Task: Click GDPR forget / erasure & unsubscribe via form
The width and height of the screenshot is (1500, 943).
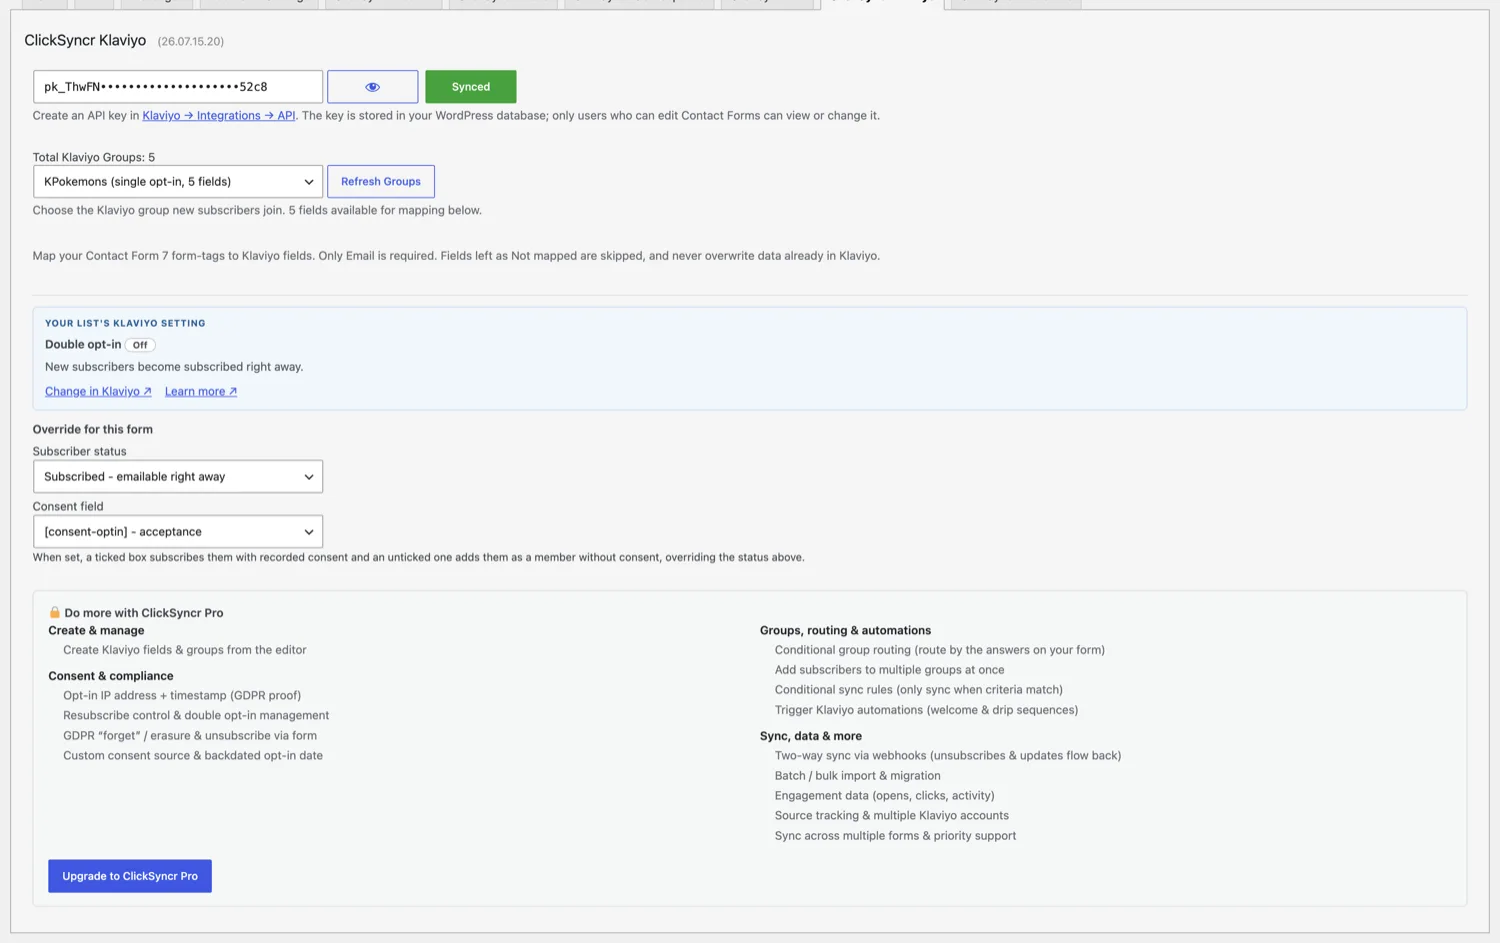Action: pyautogui.click(x=190, y=736)
